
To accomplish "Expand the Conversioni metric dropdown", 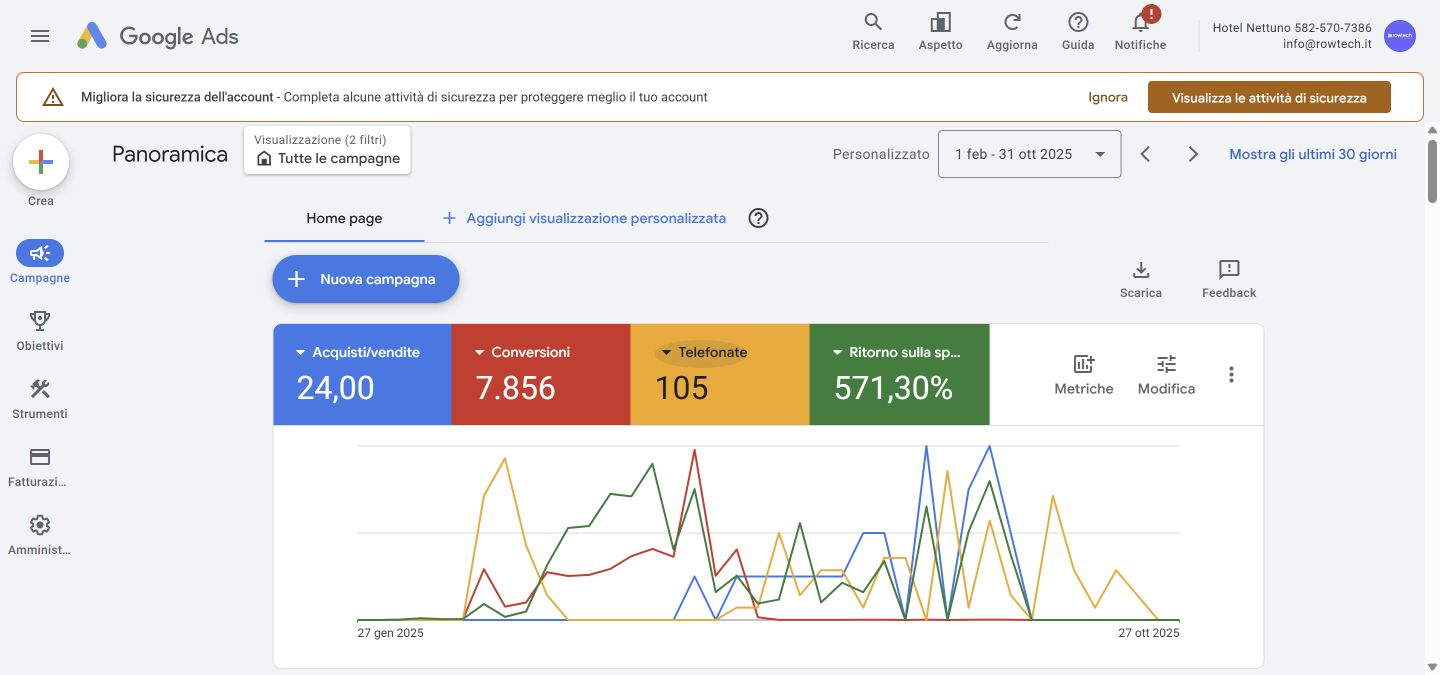I will (x=522, y=352).
